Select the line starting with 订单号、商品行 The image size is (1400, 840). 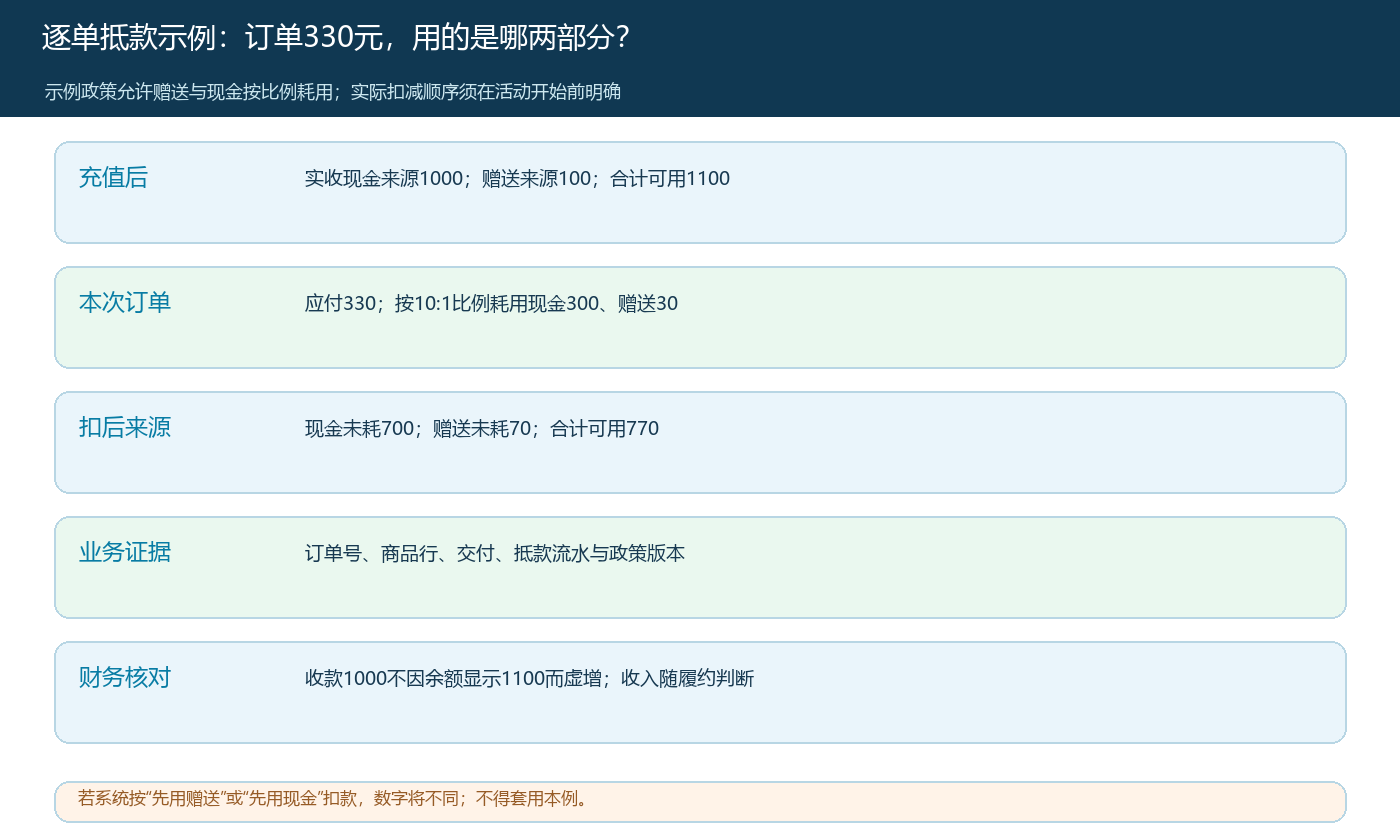[495, 554]
